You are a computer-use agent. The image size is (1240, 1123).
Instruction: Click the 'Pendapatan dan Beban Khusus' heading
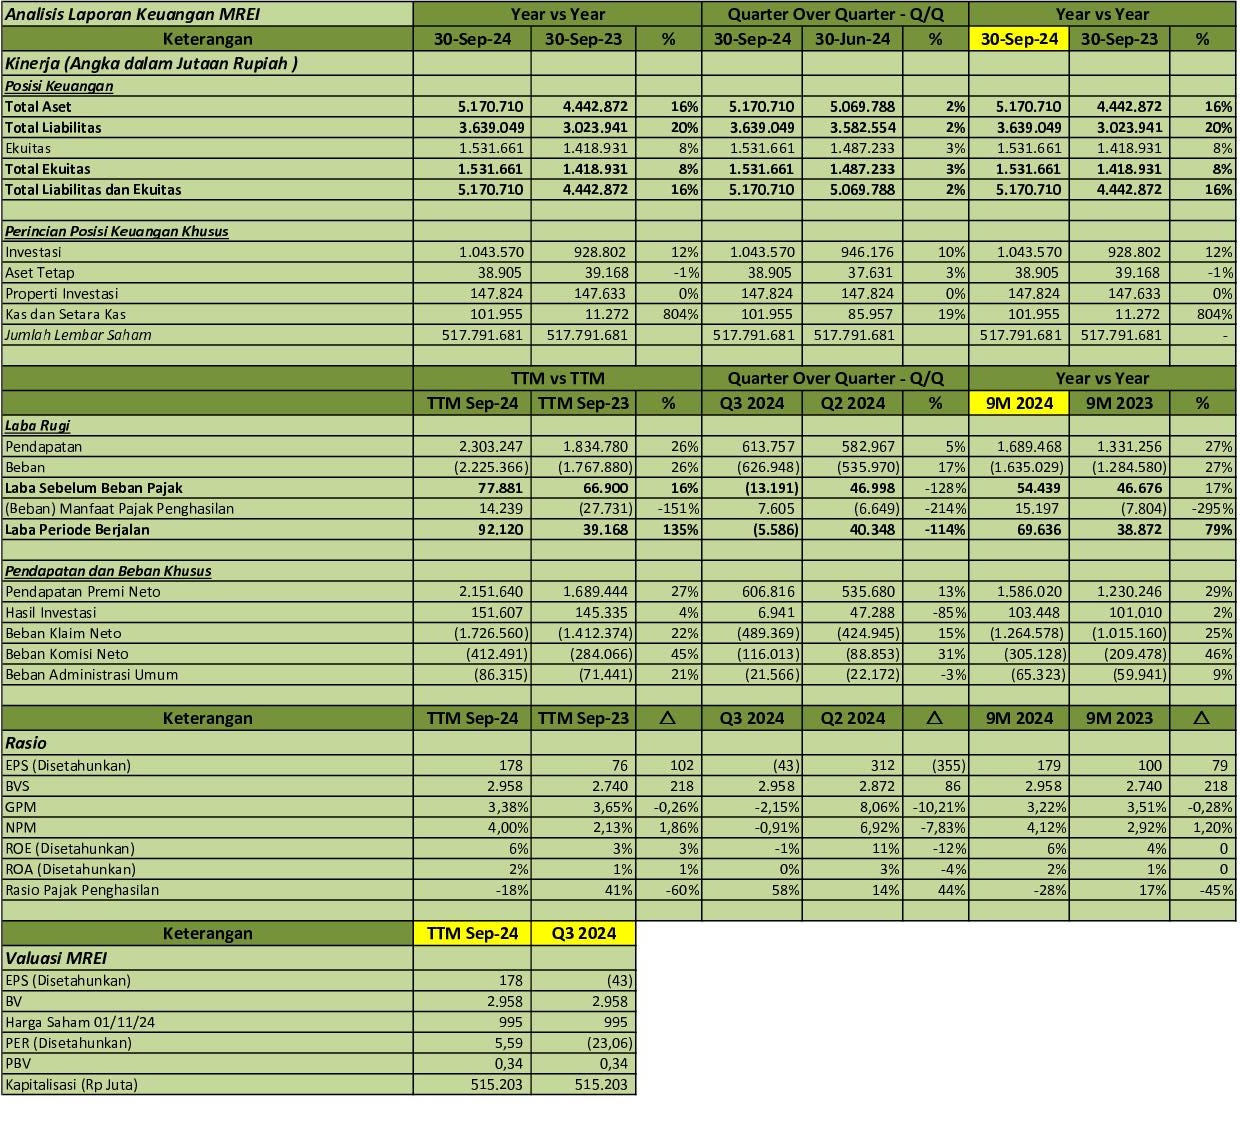(108, 571)
